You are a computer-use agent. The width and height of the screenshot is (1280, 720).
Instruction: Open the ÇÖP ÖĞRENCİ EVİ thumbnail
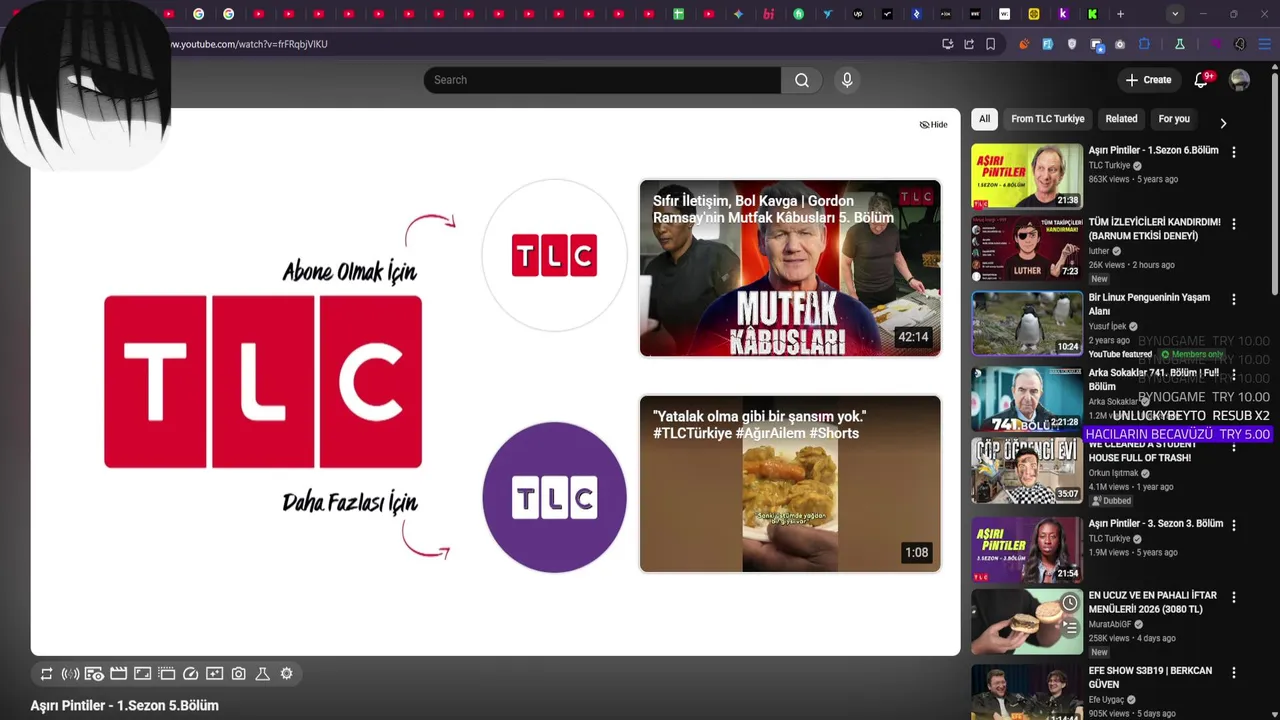(1027, 471)
